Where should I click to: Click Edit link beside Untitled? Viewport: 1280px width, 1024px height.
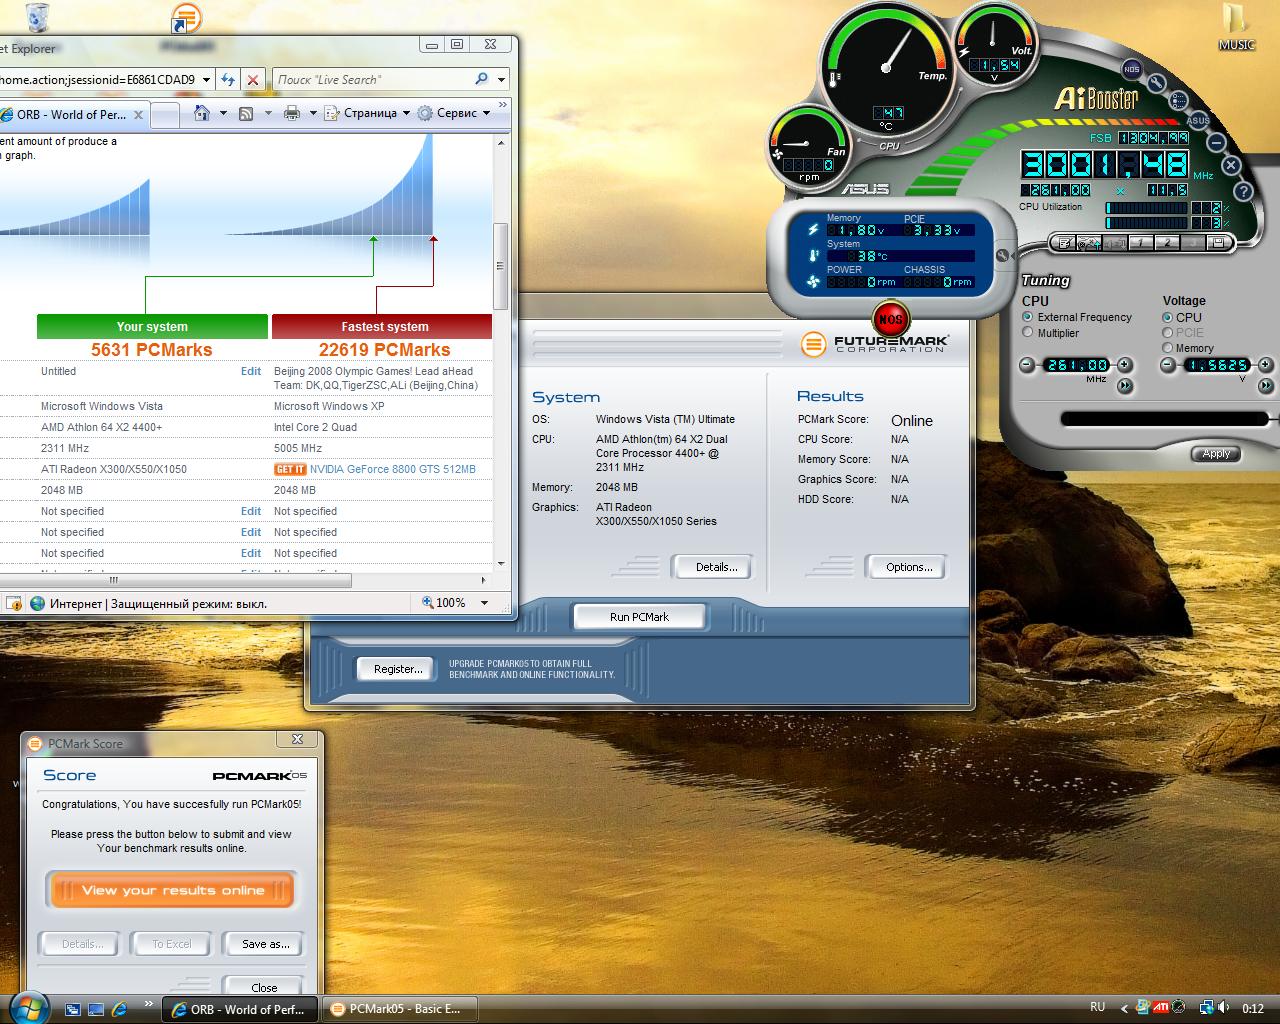click(x=251, y=371)
